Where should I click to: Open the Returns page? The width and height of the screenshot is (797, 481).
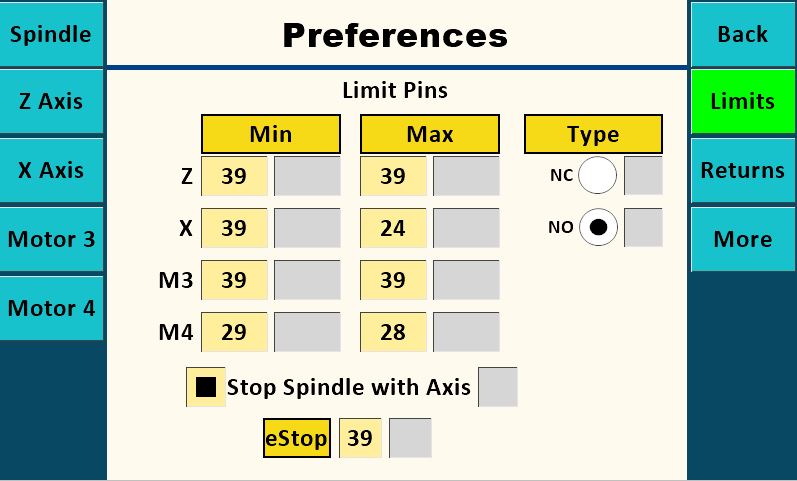(742, 170)
